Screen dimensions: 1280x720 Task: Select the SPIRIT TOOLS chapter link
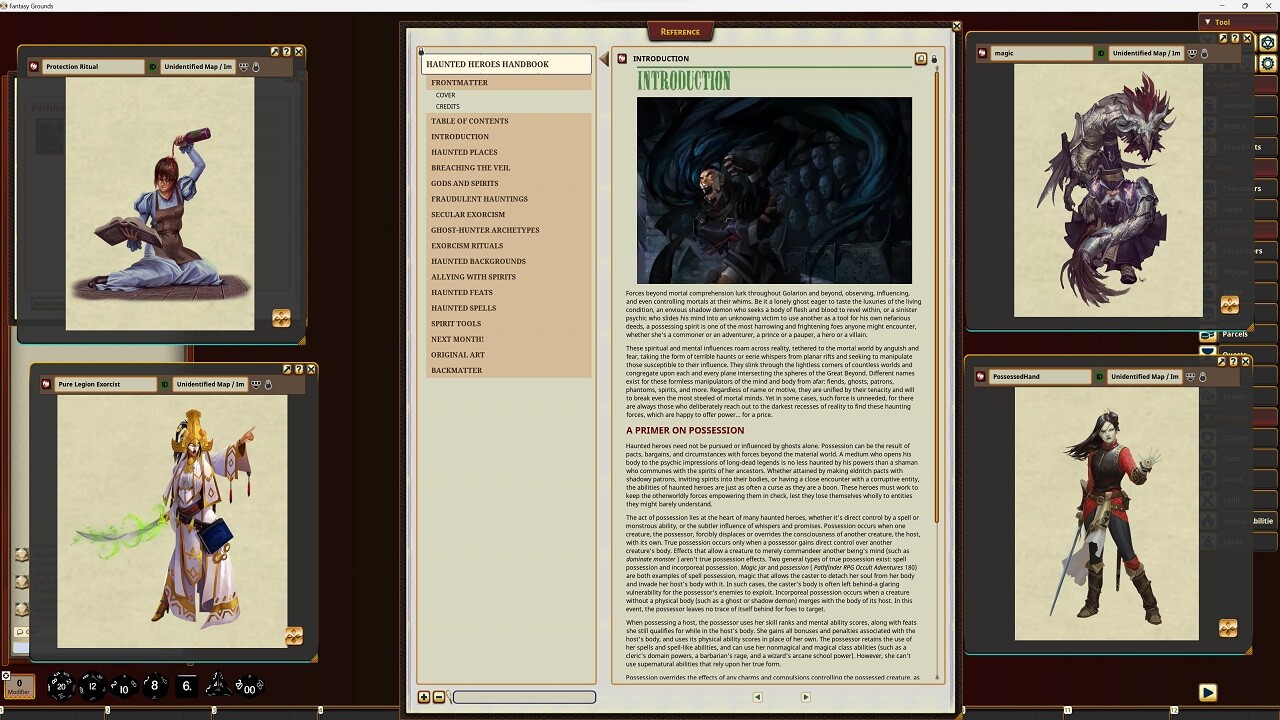coord(456,323)
